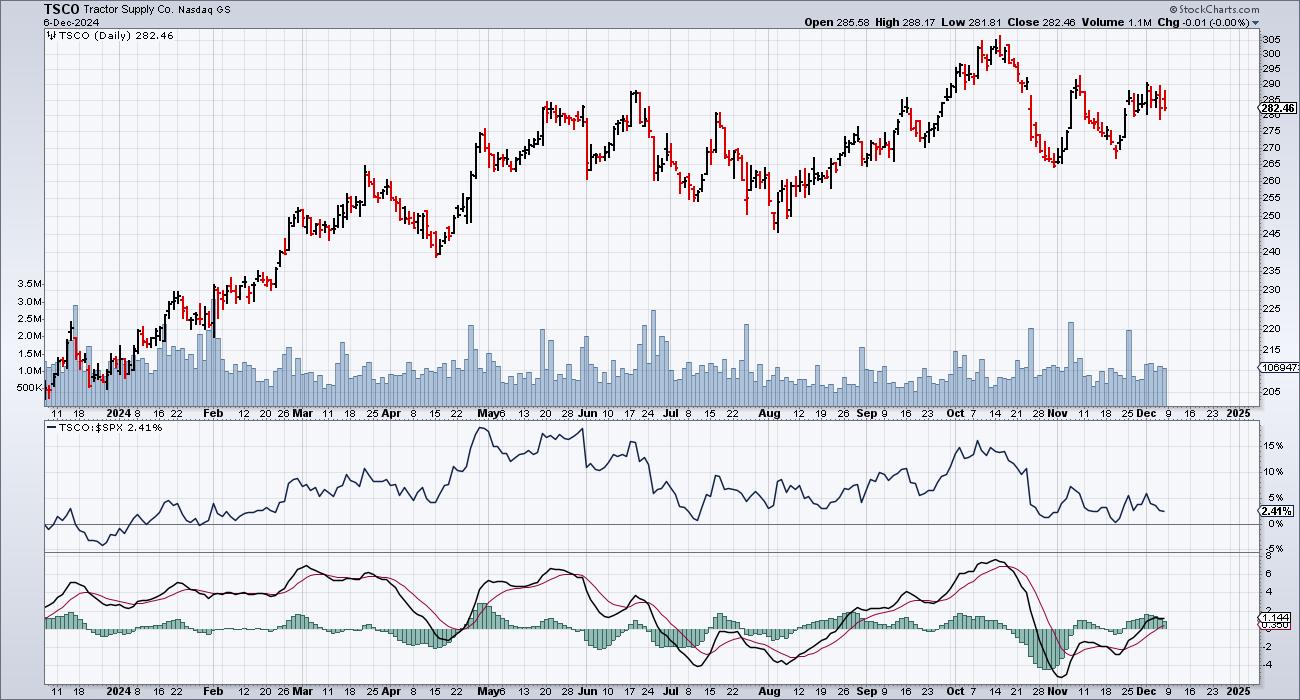This screenshot has height=700, width=1300.
Task: Click the 2024 label on bottom date axis
Action: pyautogui.click(x=119, y=691)
